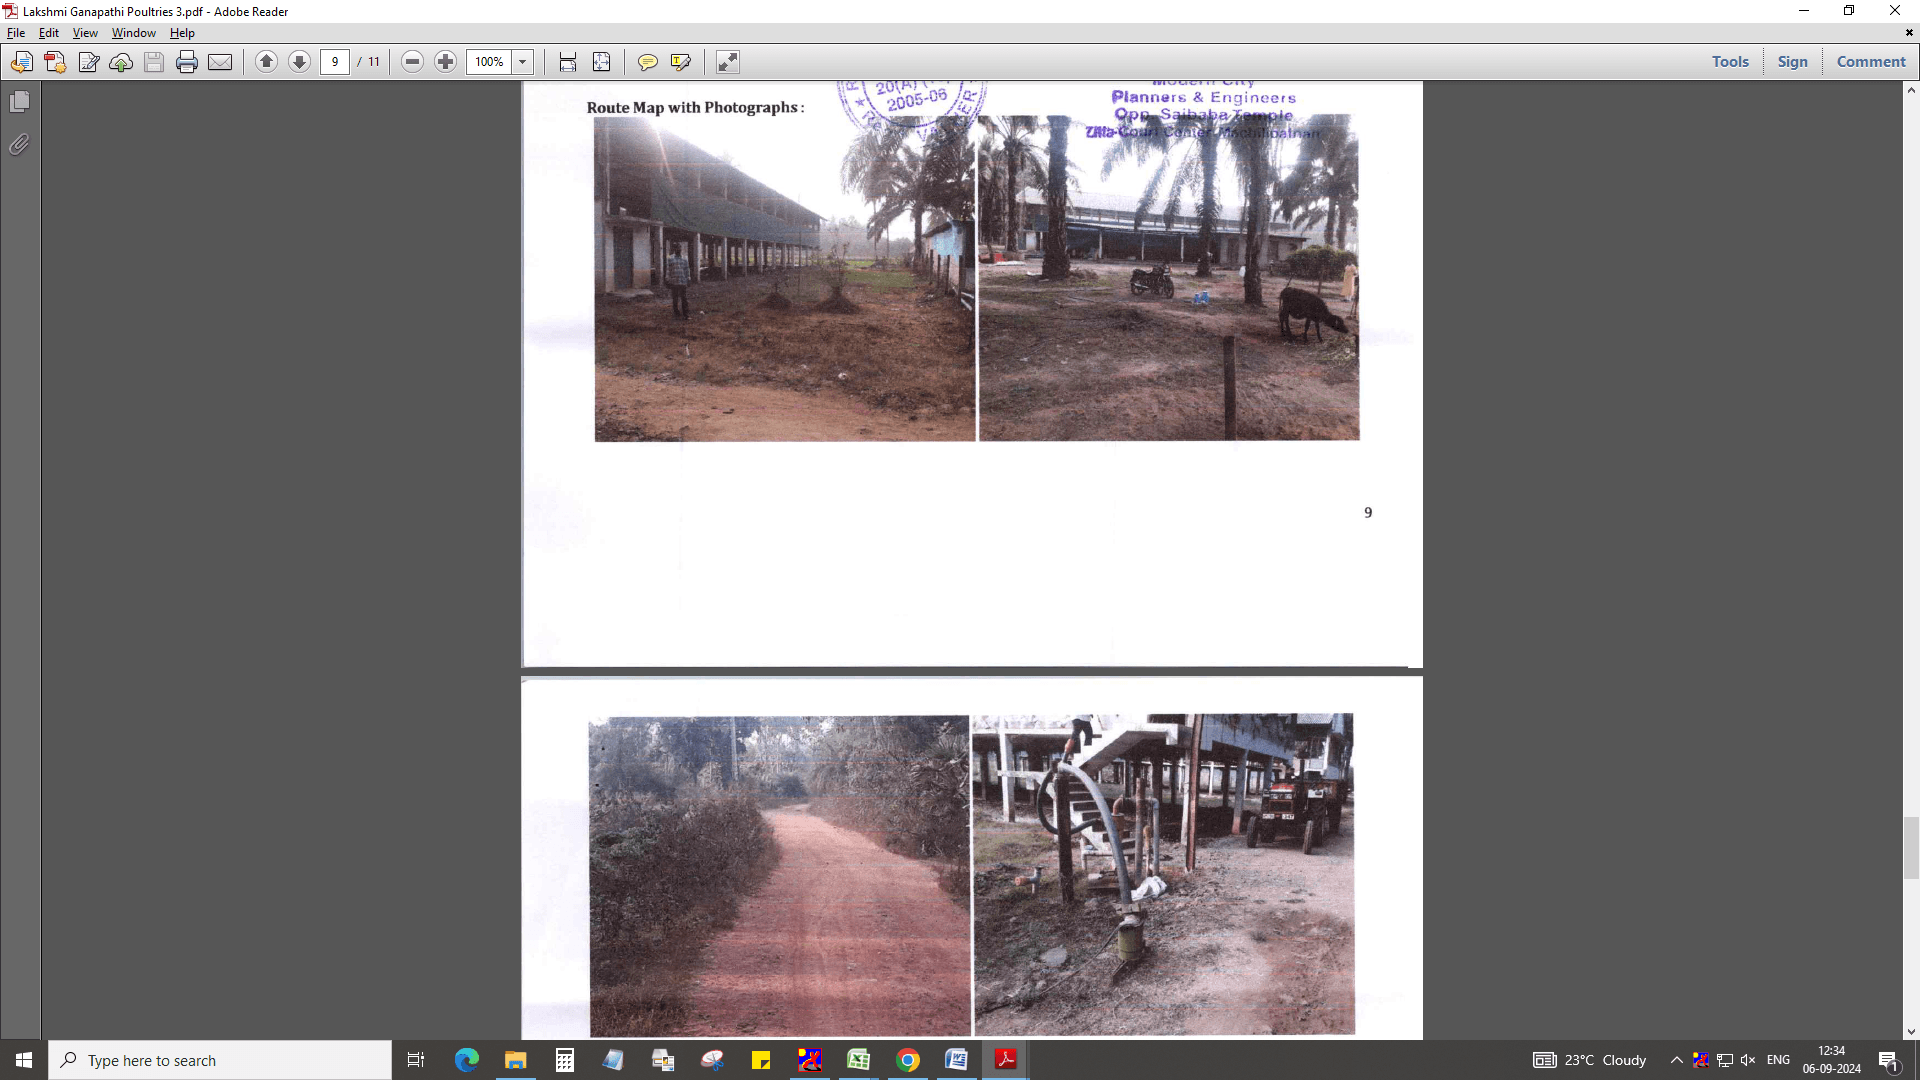The height and width of the screenshot is (1080, 1920).
Task: Click the Convert file to PDF icon
Action: point(55,62)
